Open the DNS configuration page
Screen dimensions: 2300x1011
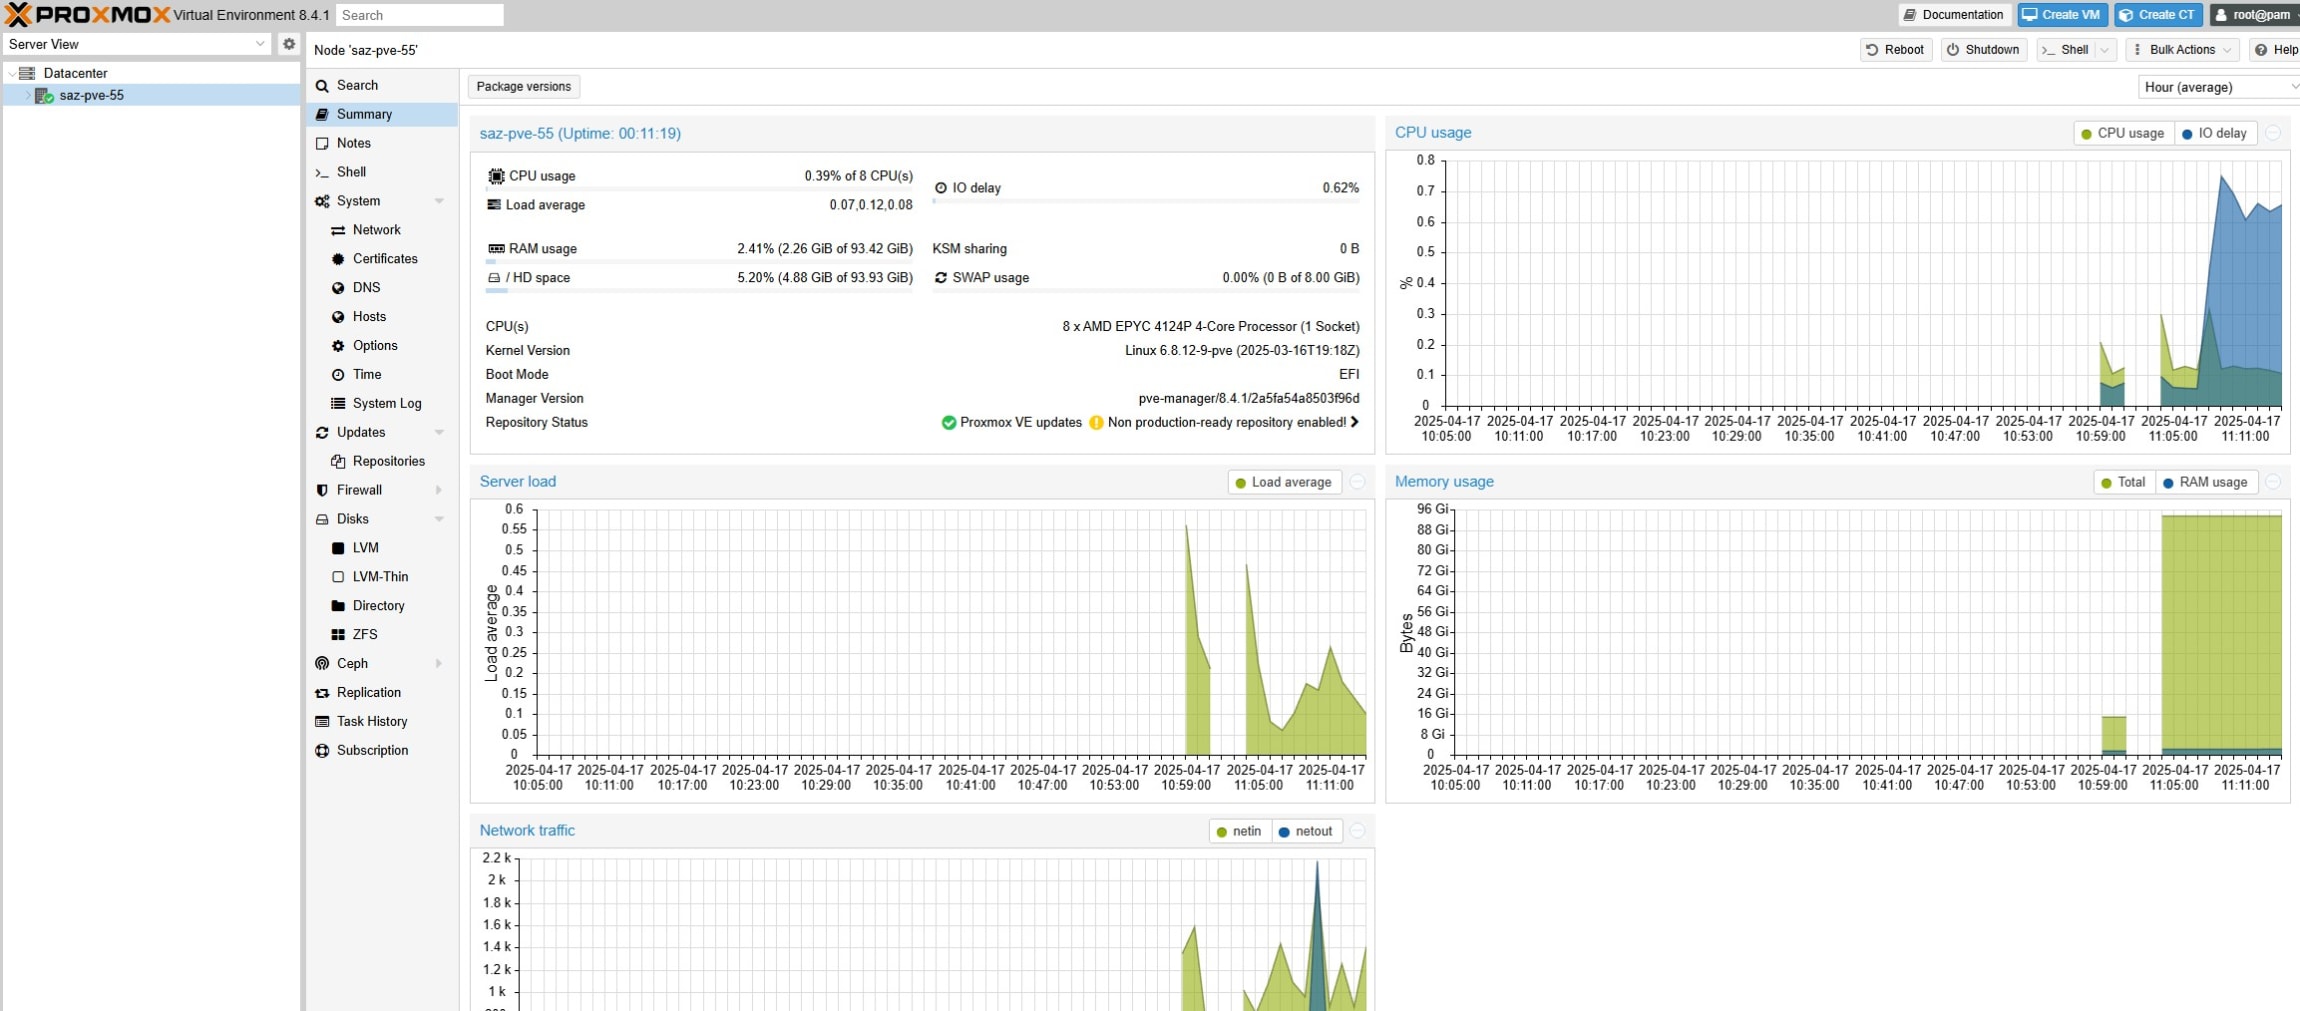[365, 287]
